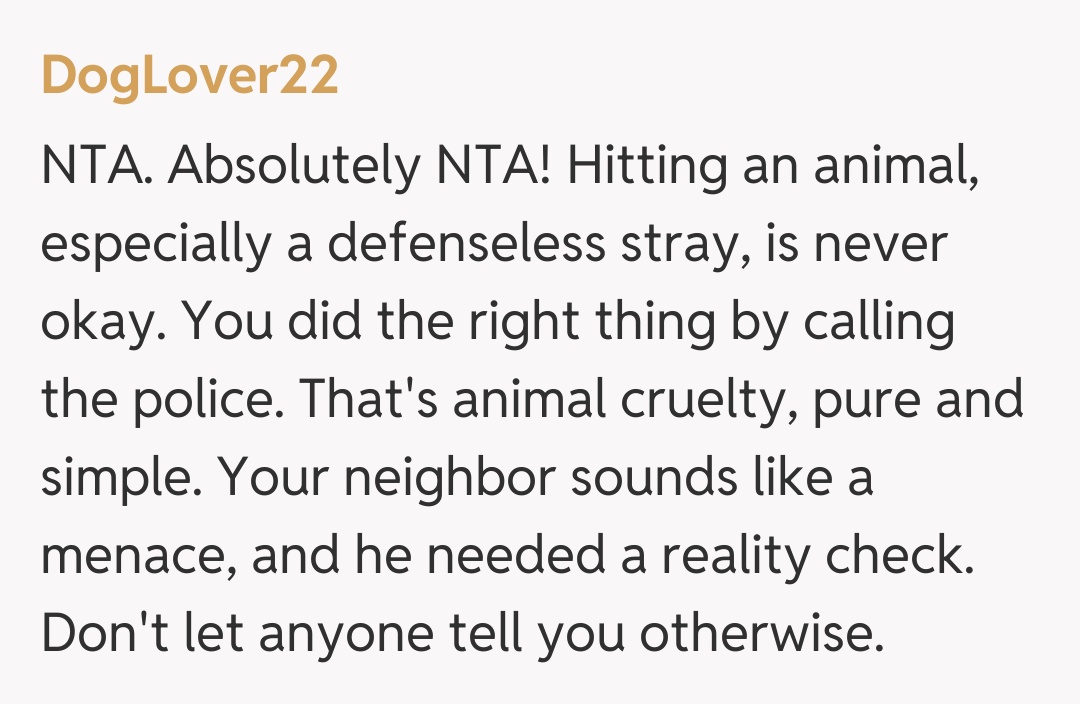
Task: Click the phrase "Your neighbor"
Action: pyautogui.click(x=385, y=478)
